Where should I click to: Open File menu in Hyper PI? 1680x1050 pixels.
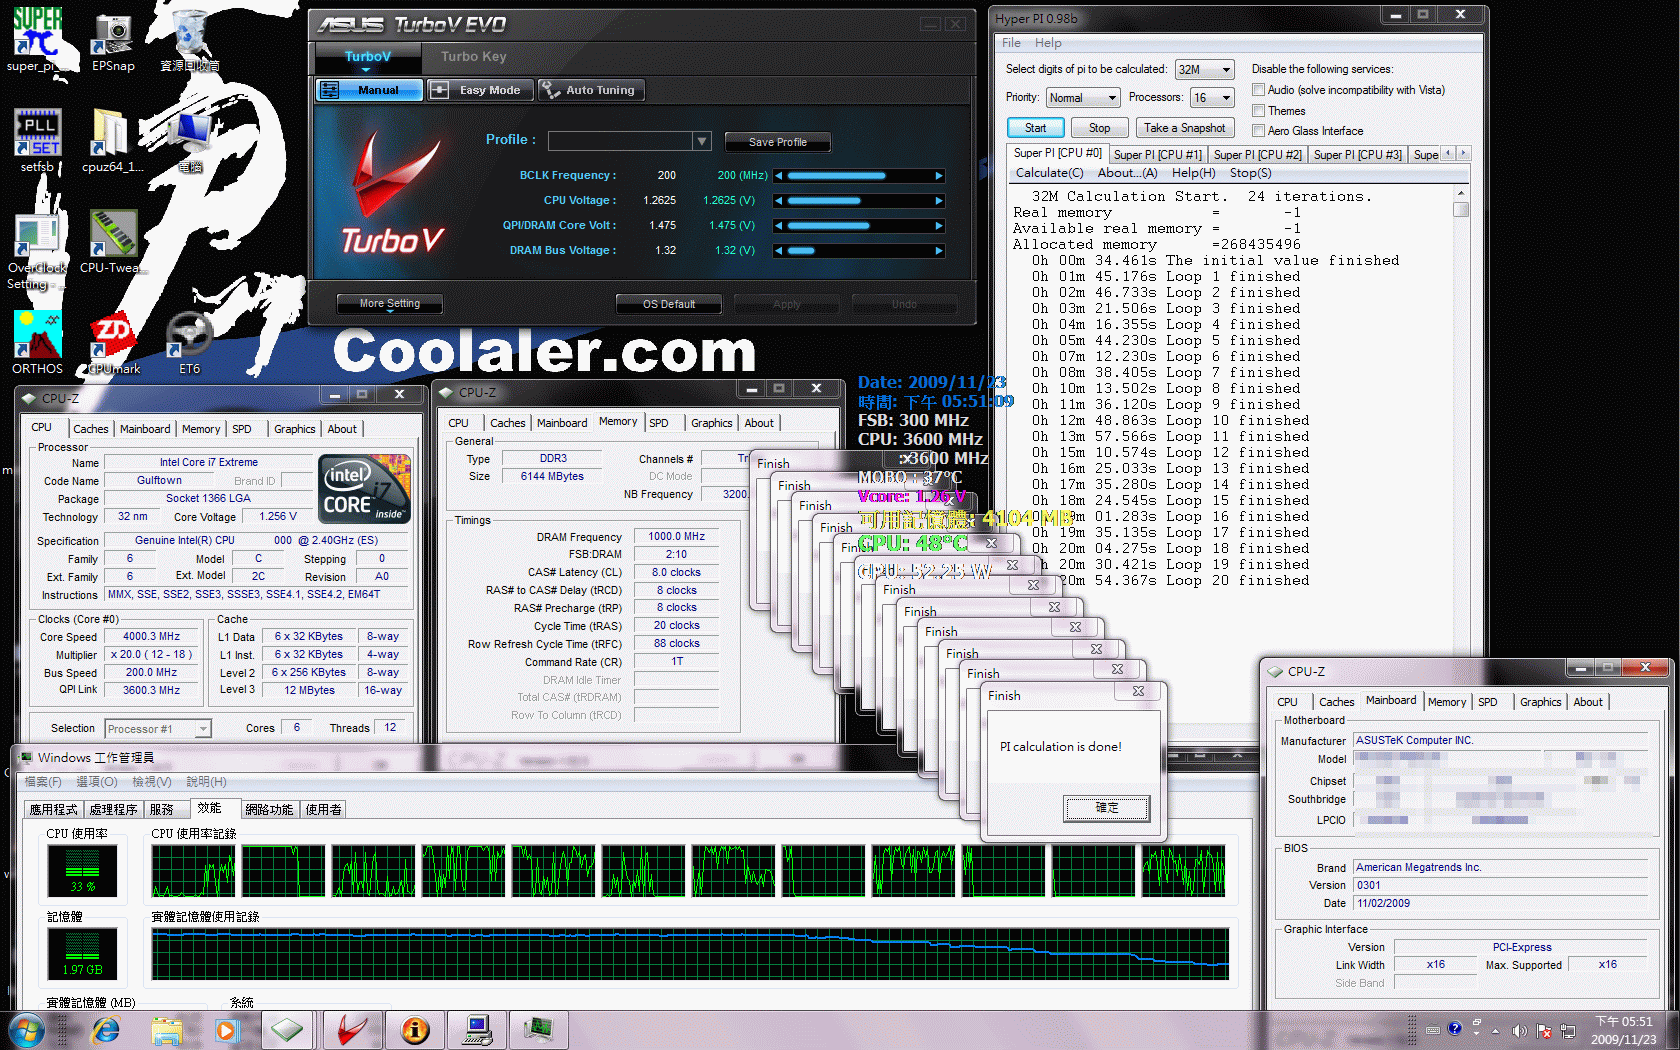[x=1011, y=43]
